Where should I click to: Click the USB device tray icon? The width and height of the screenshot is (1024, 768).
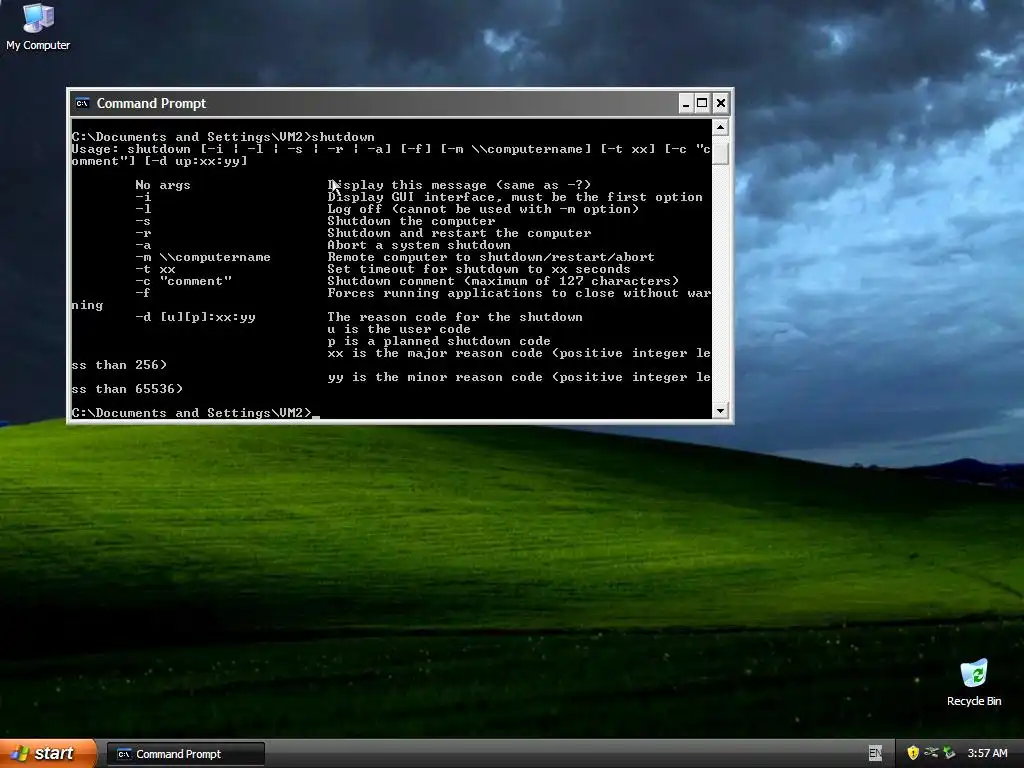(931, 753)
